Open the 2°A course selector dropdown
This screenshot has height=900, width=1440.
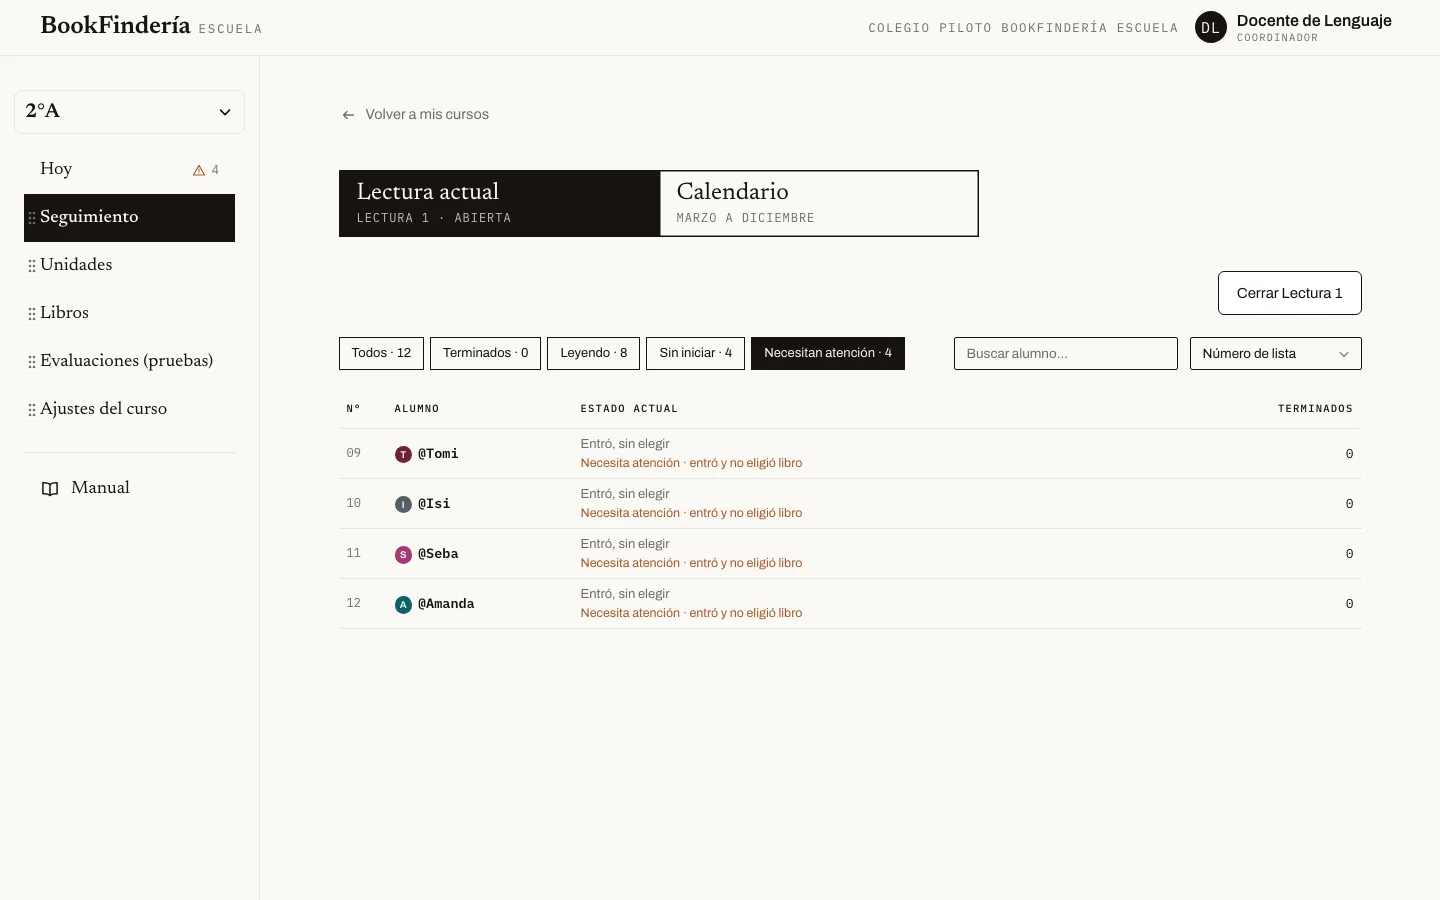129,111
